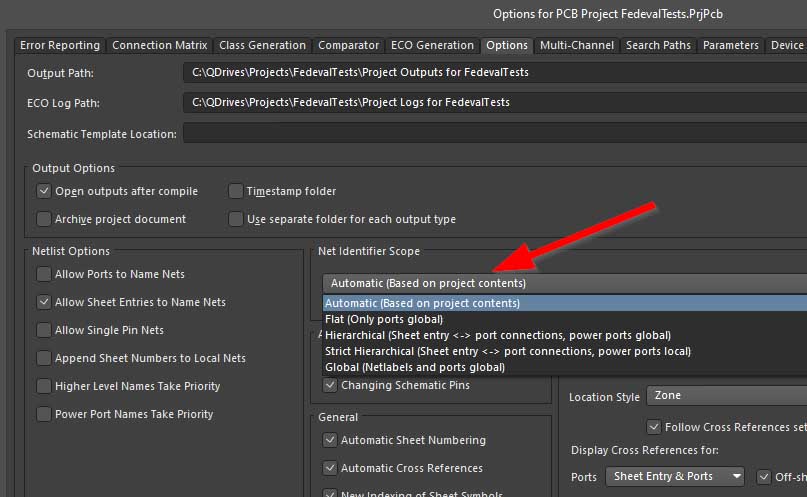Pick Global (Netlabels and ports global) option

point(415,367)
